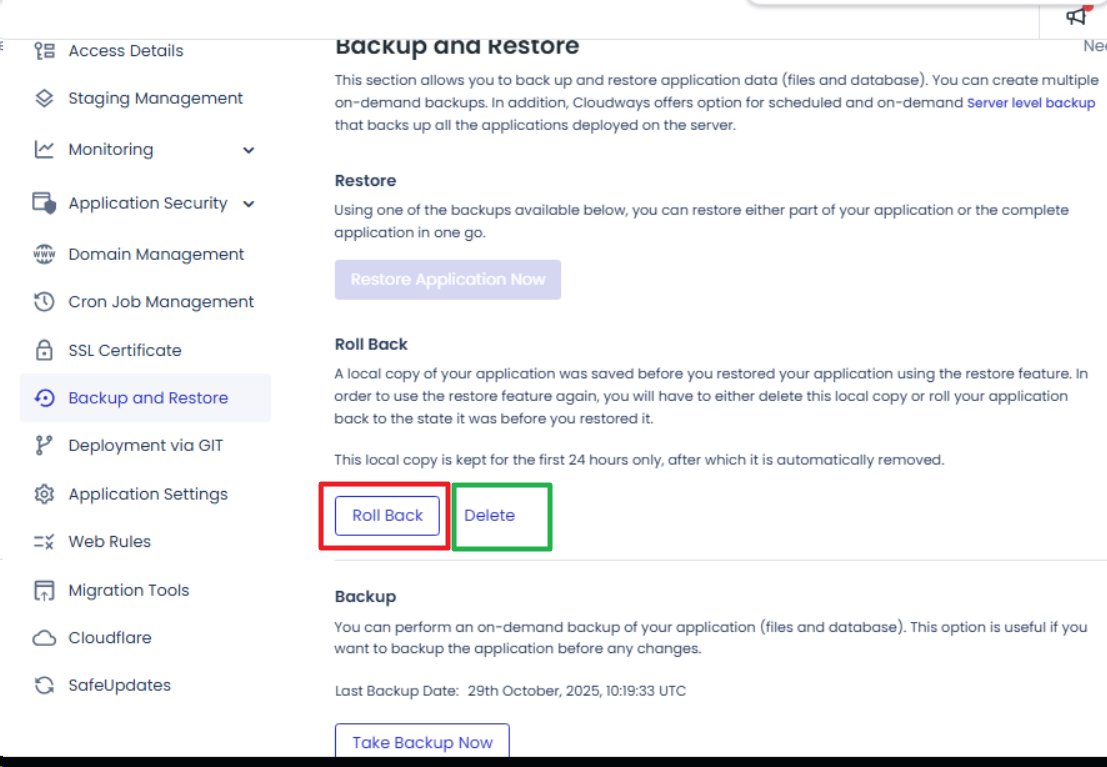Viewport: 1107px width, 767px height.
Task: Click the announcements megaphone icon
Action: [1076, 16]
